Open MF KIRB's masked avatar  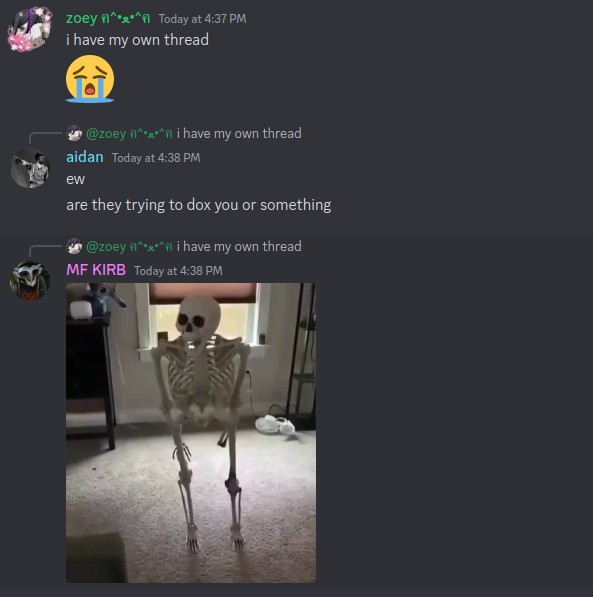coord(30,281)
